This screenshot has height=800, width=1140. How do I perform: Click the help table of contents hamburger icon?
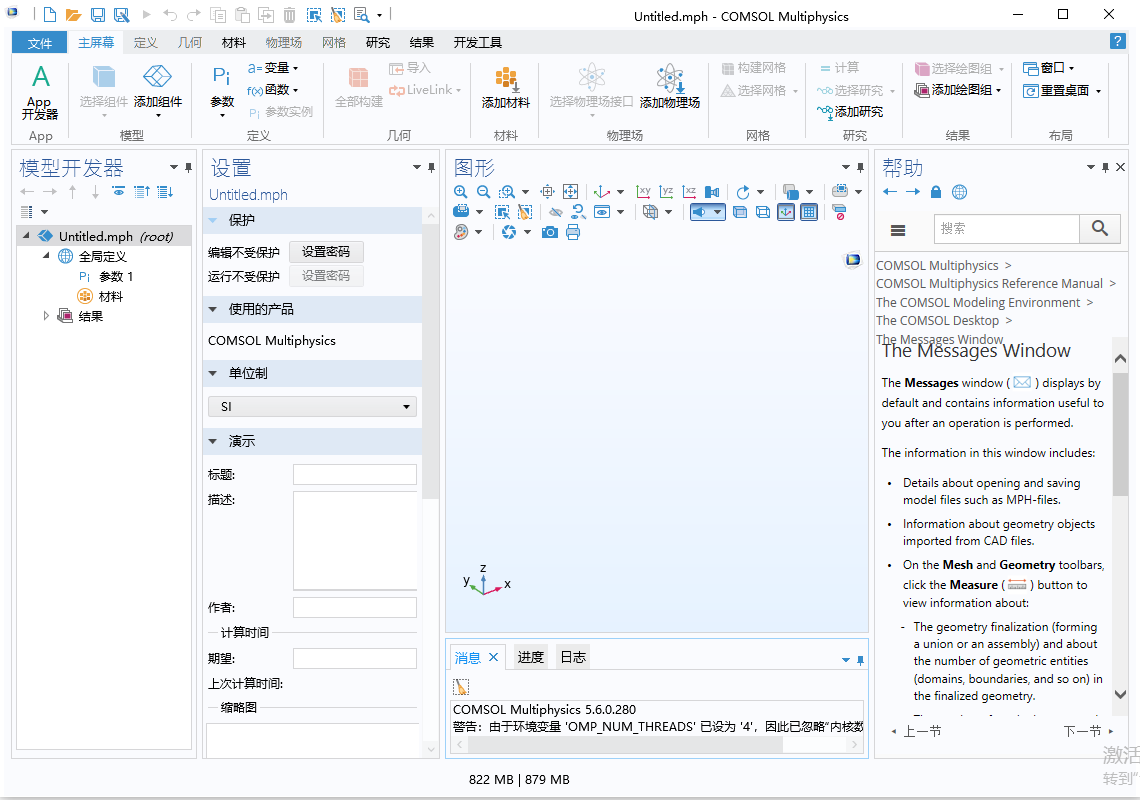(x=898, y=230)
